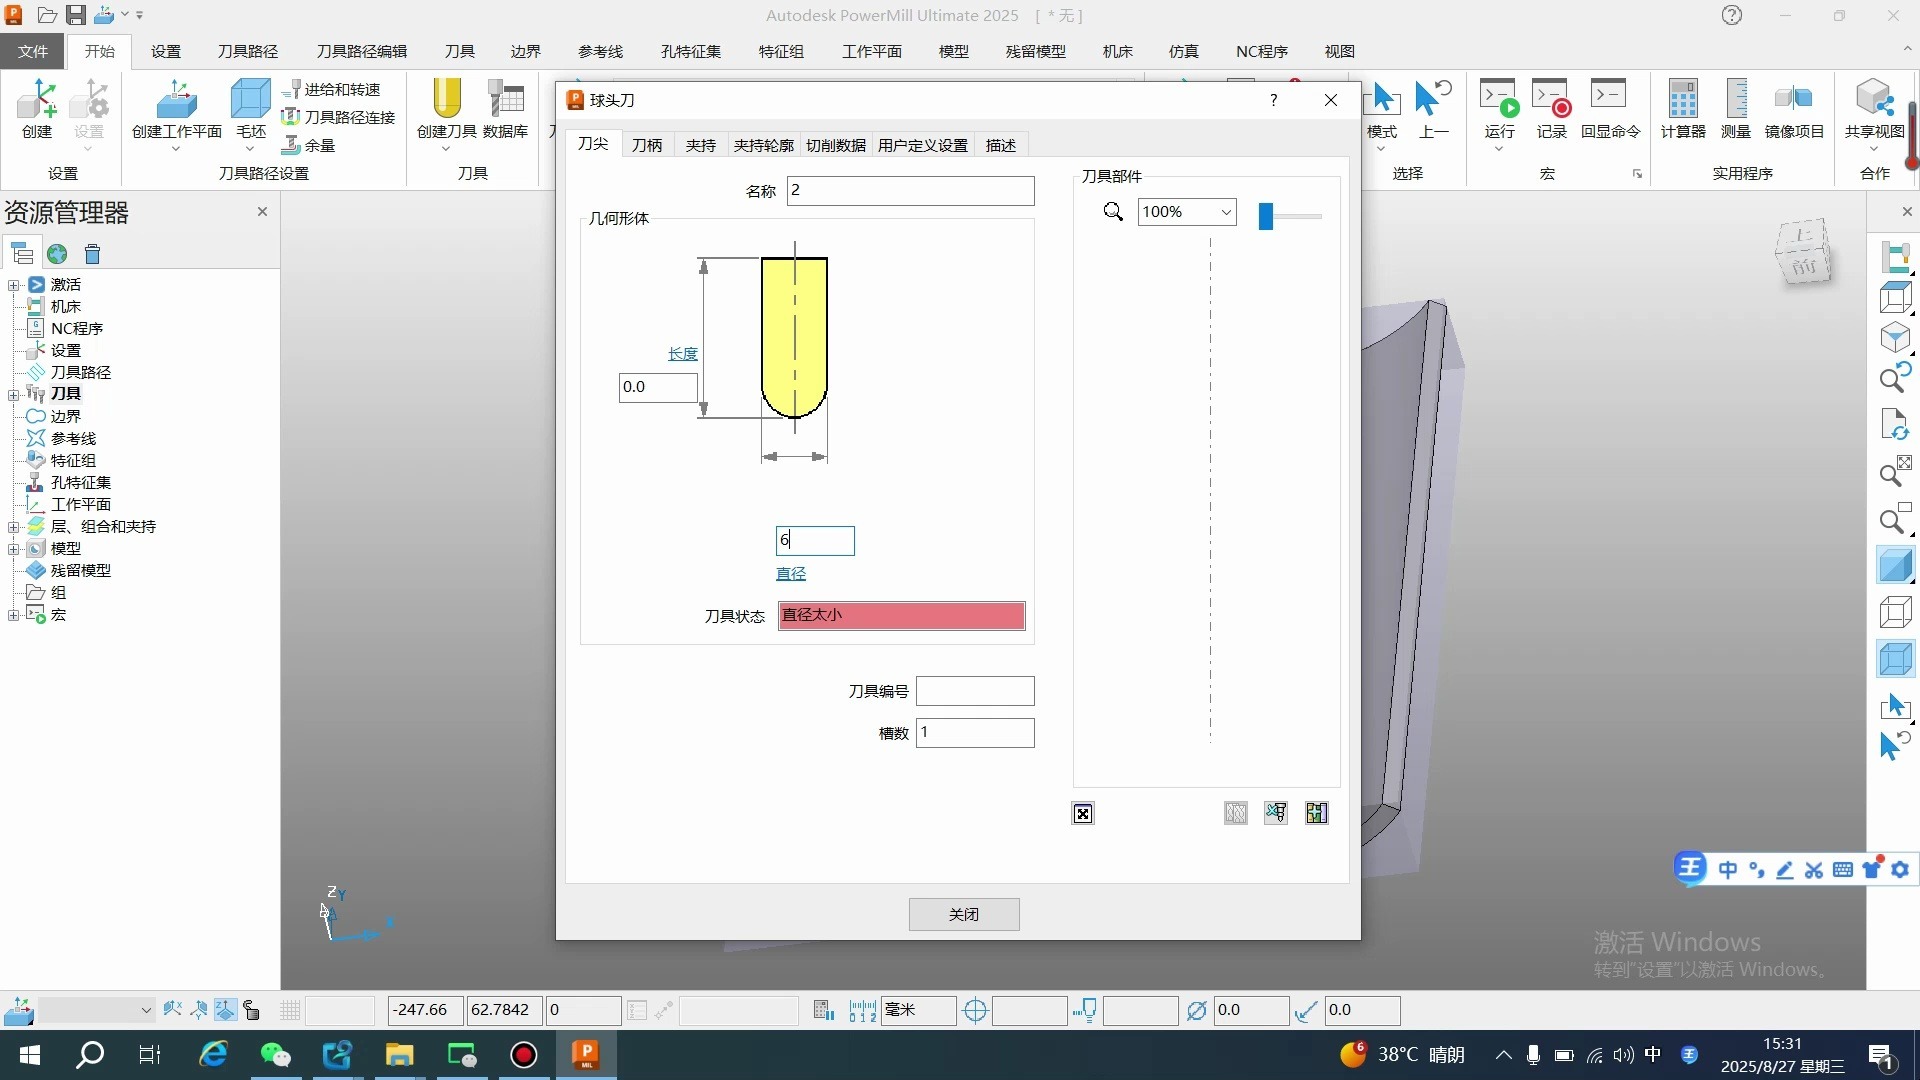This screenshot has width=1920, height=1080.
Task: Switch to the 刀柄 tab
Action: pyautogui.click(x=647, y=145)
